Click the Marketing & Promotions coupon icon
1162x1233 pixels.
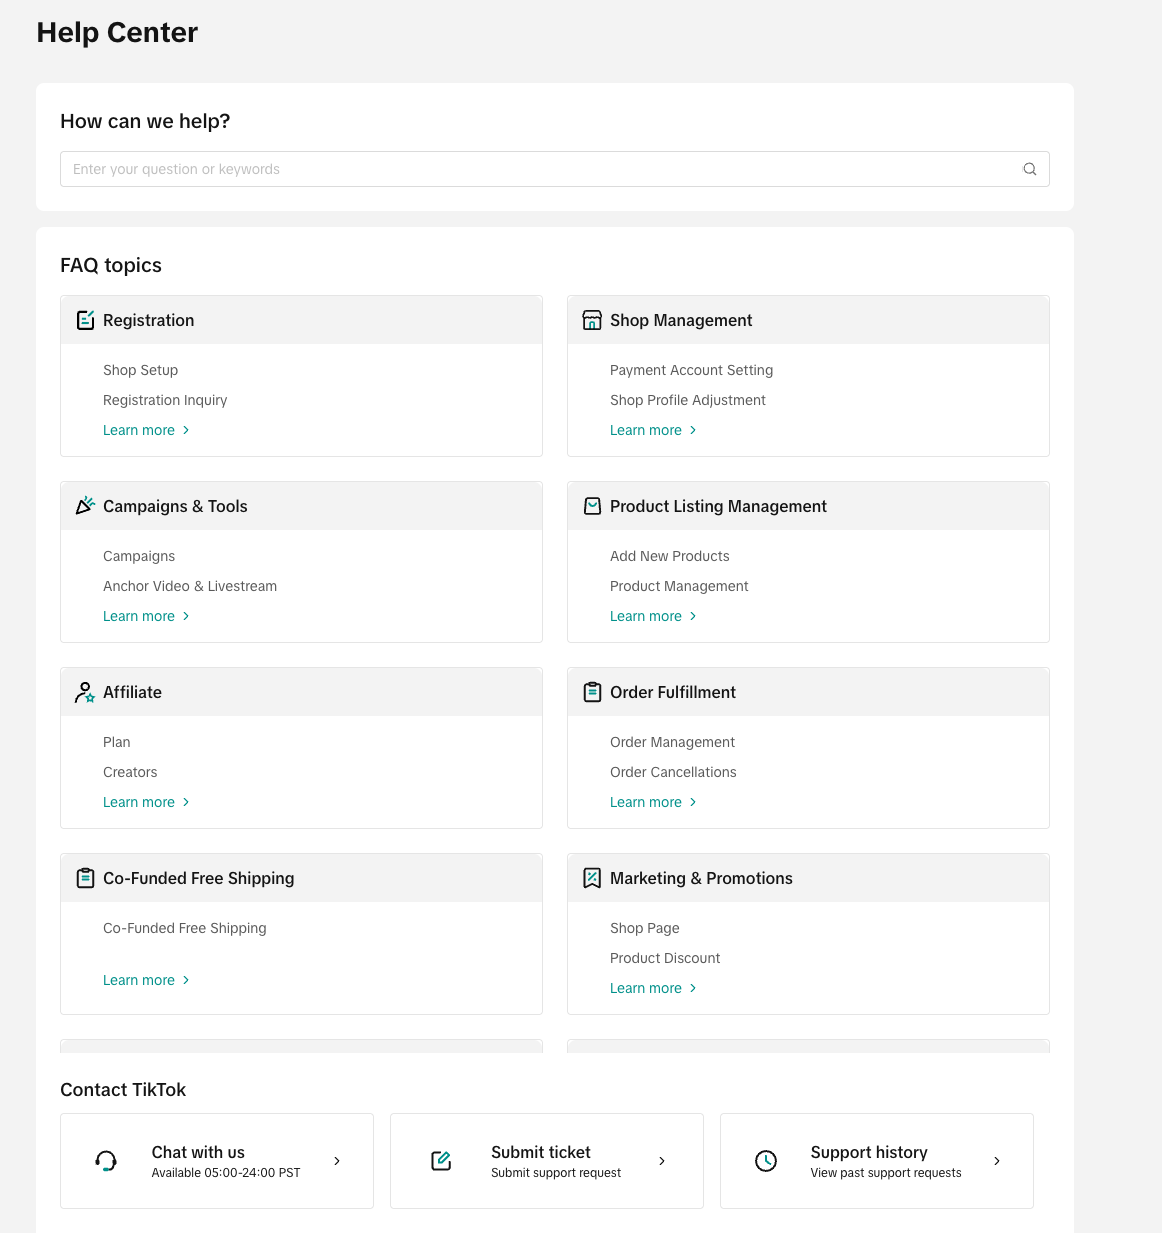(592, 878)
